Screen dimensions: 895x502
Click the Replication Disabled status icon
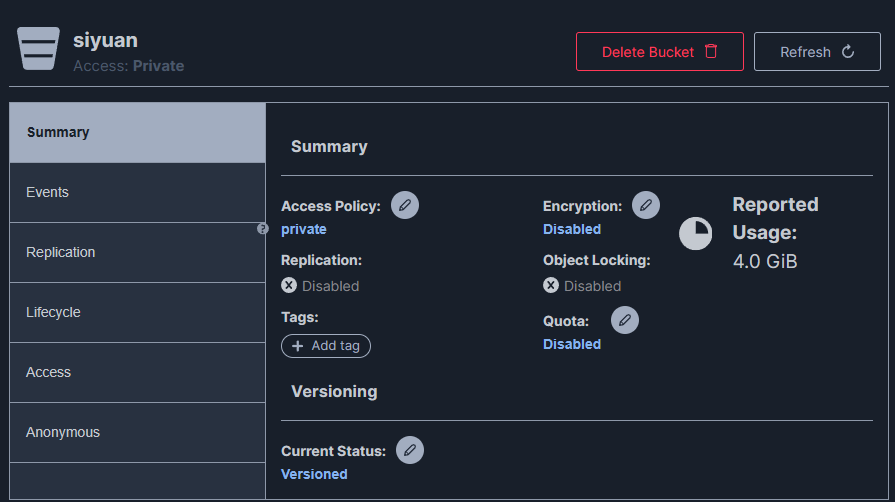tap(289, 285)
